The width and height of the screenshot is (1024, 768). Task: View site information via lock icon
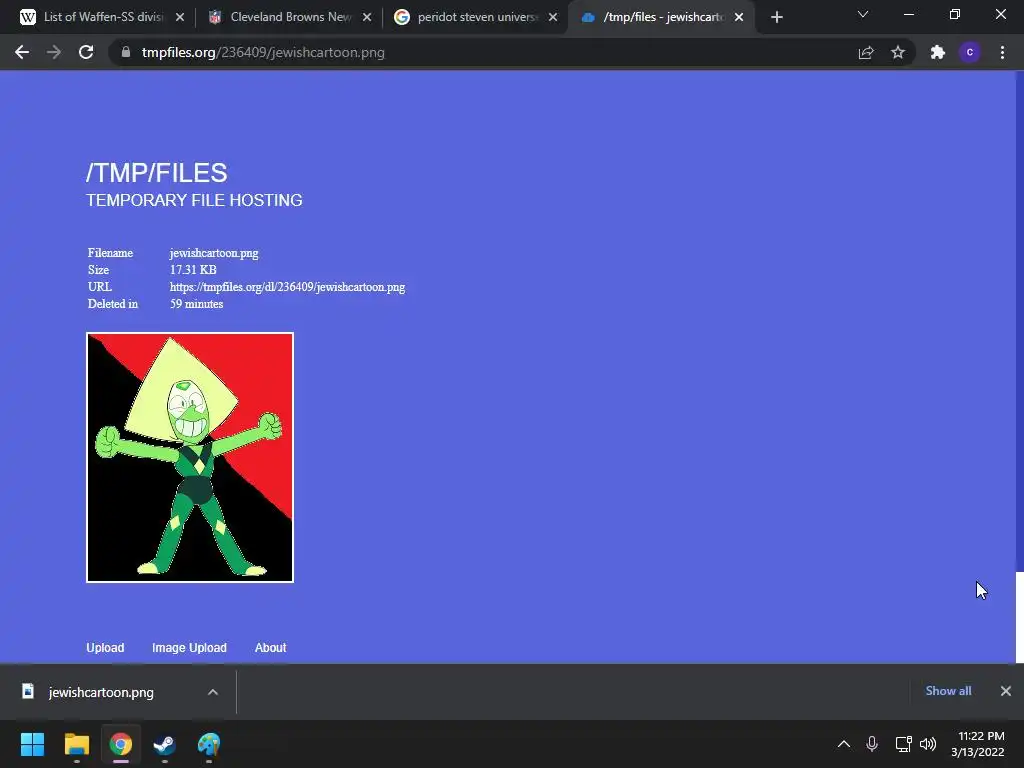(x=126, y=52)
